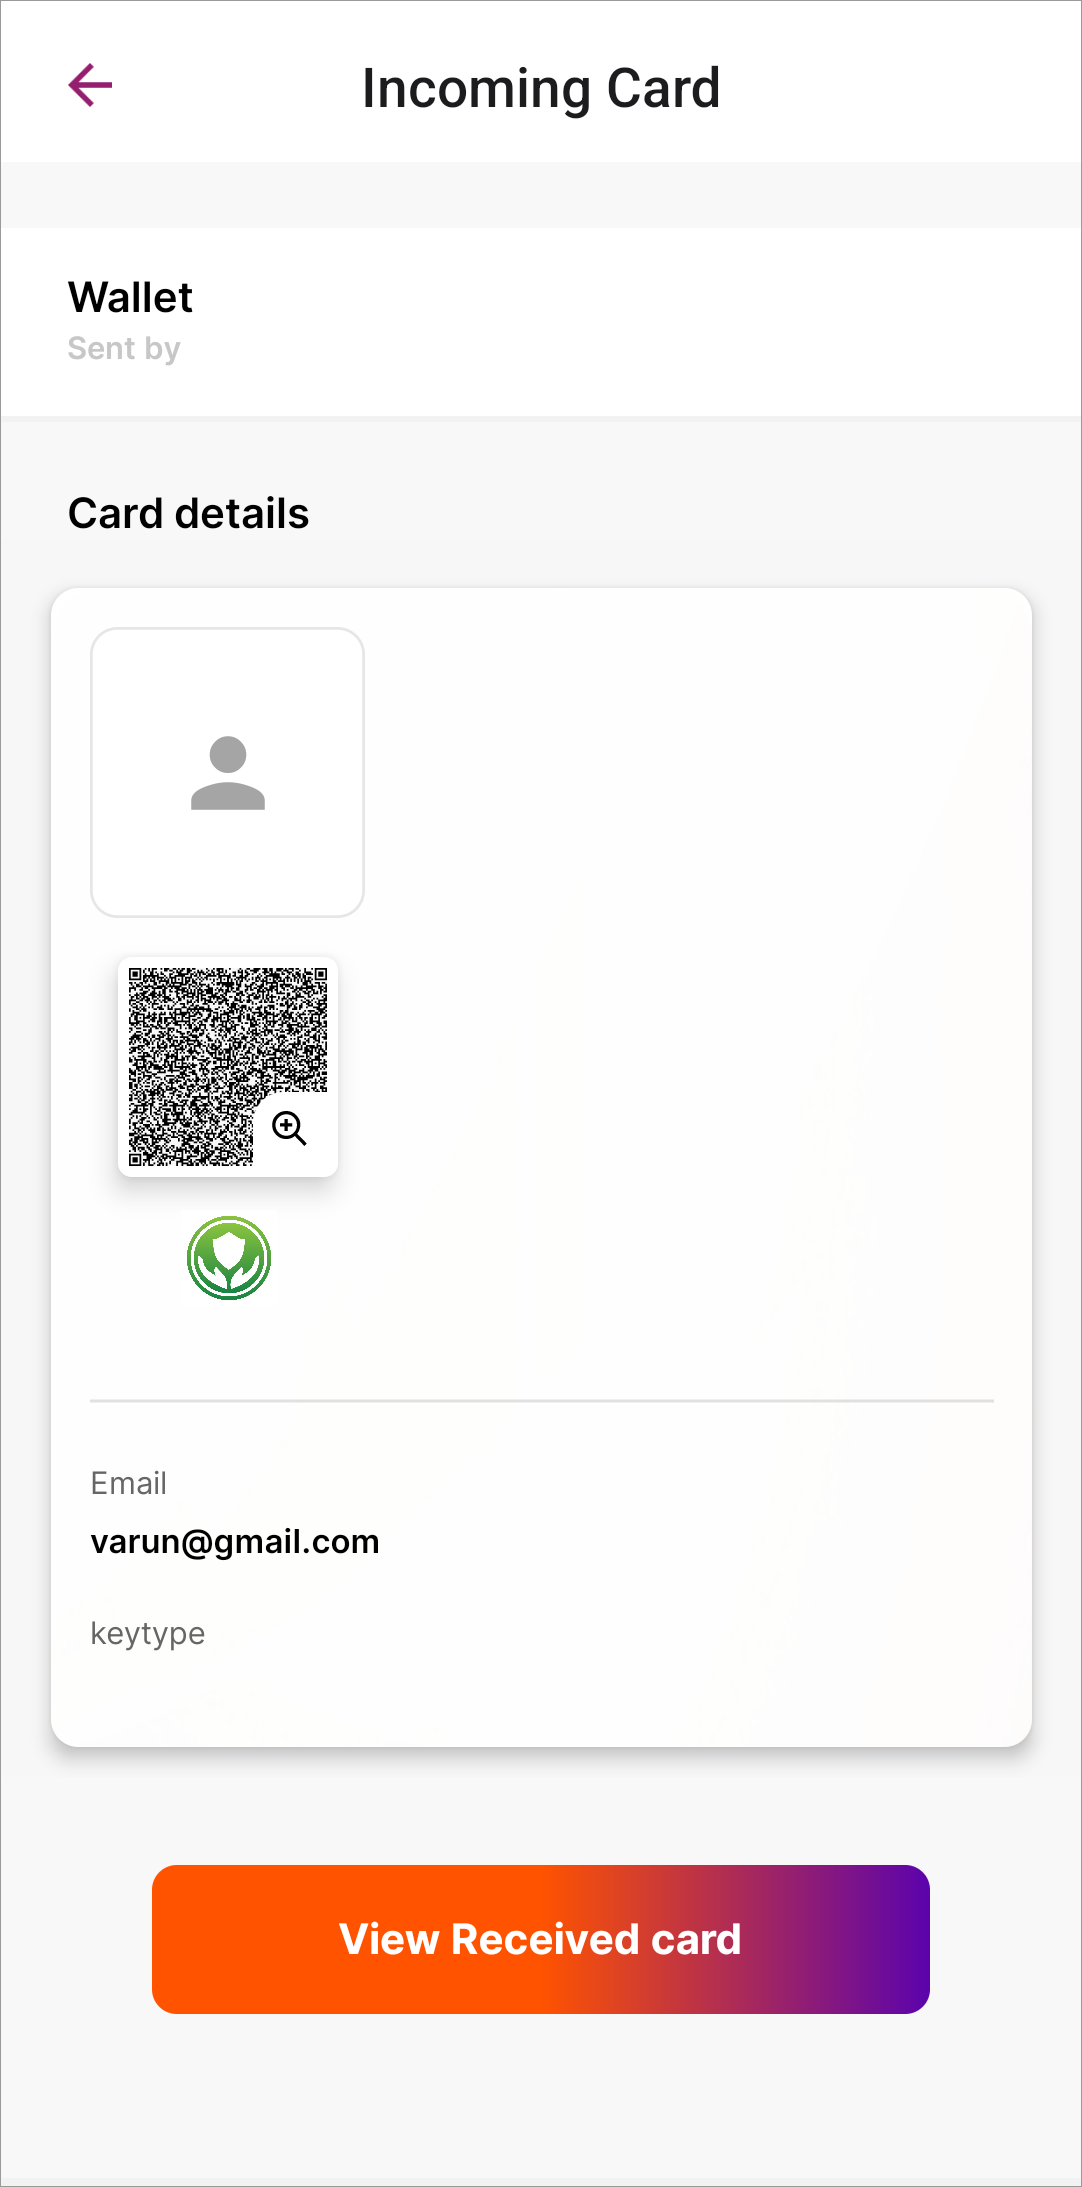Tap the Incoming Card page title
The image size is (1082, 2187).
[541, 88]
